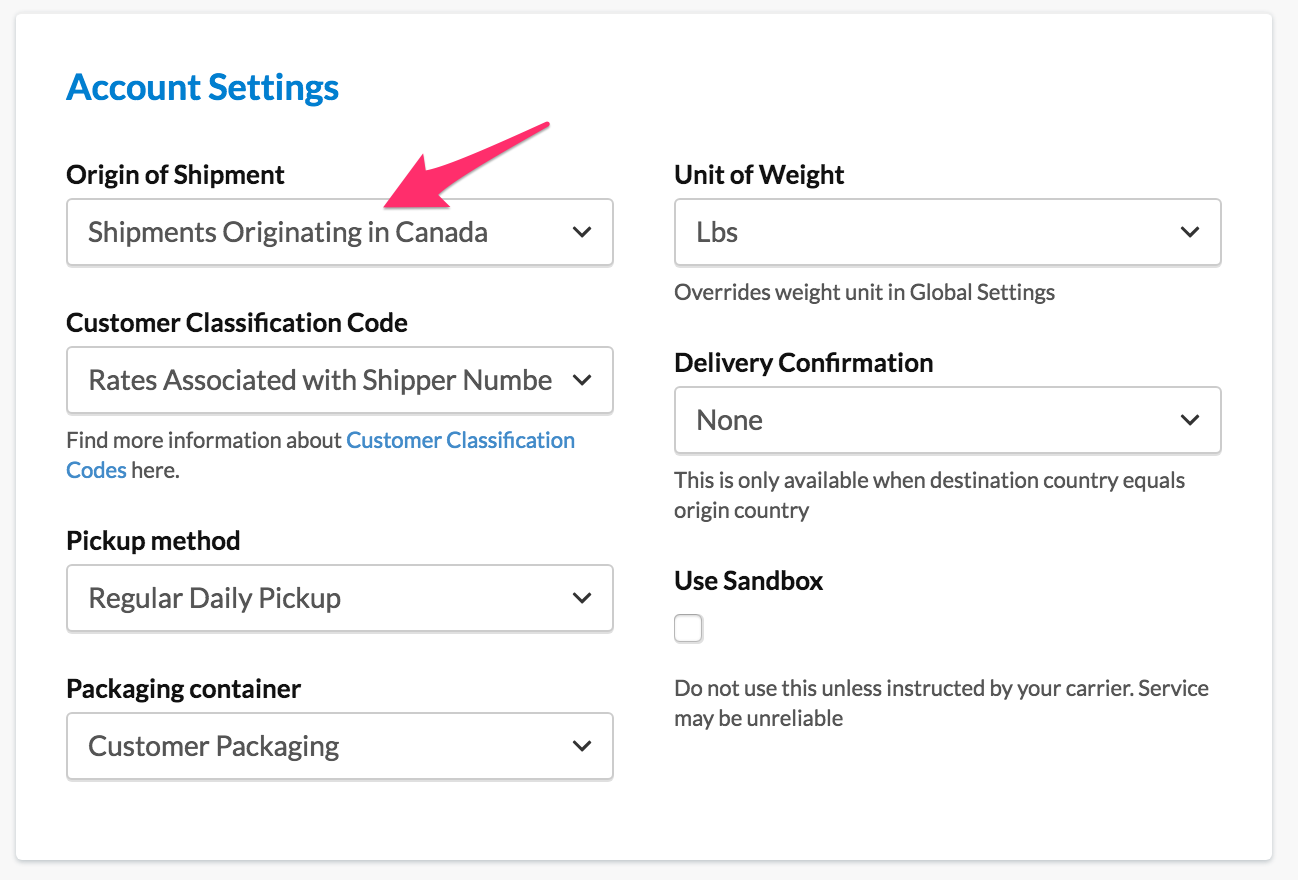
Task: Open the Customer Classification Codes link
Action: pyautogui.click(x=460, y=441)
